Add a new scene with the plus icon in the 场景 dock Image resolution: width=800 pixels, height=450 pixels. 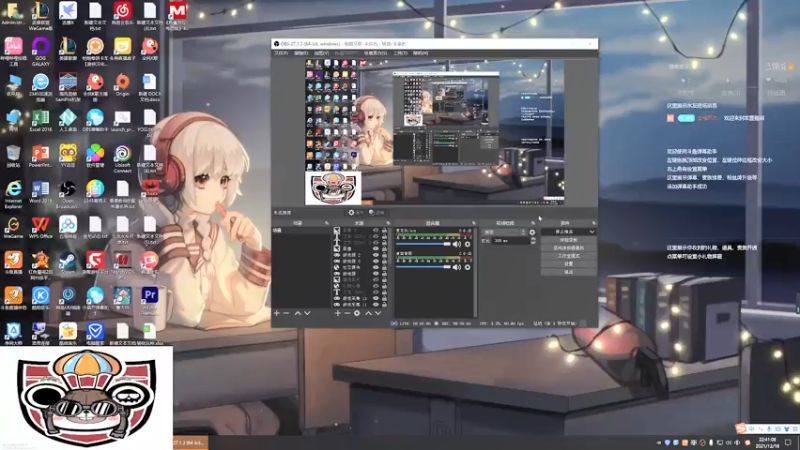[x=277, y=313]
